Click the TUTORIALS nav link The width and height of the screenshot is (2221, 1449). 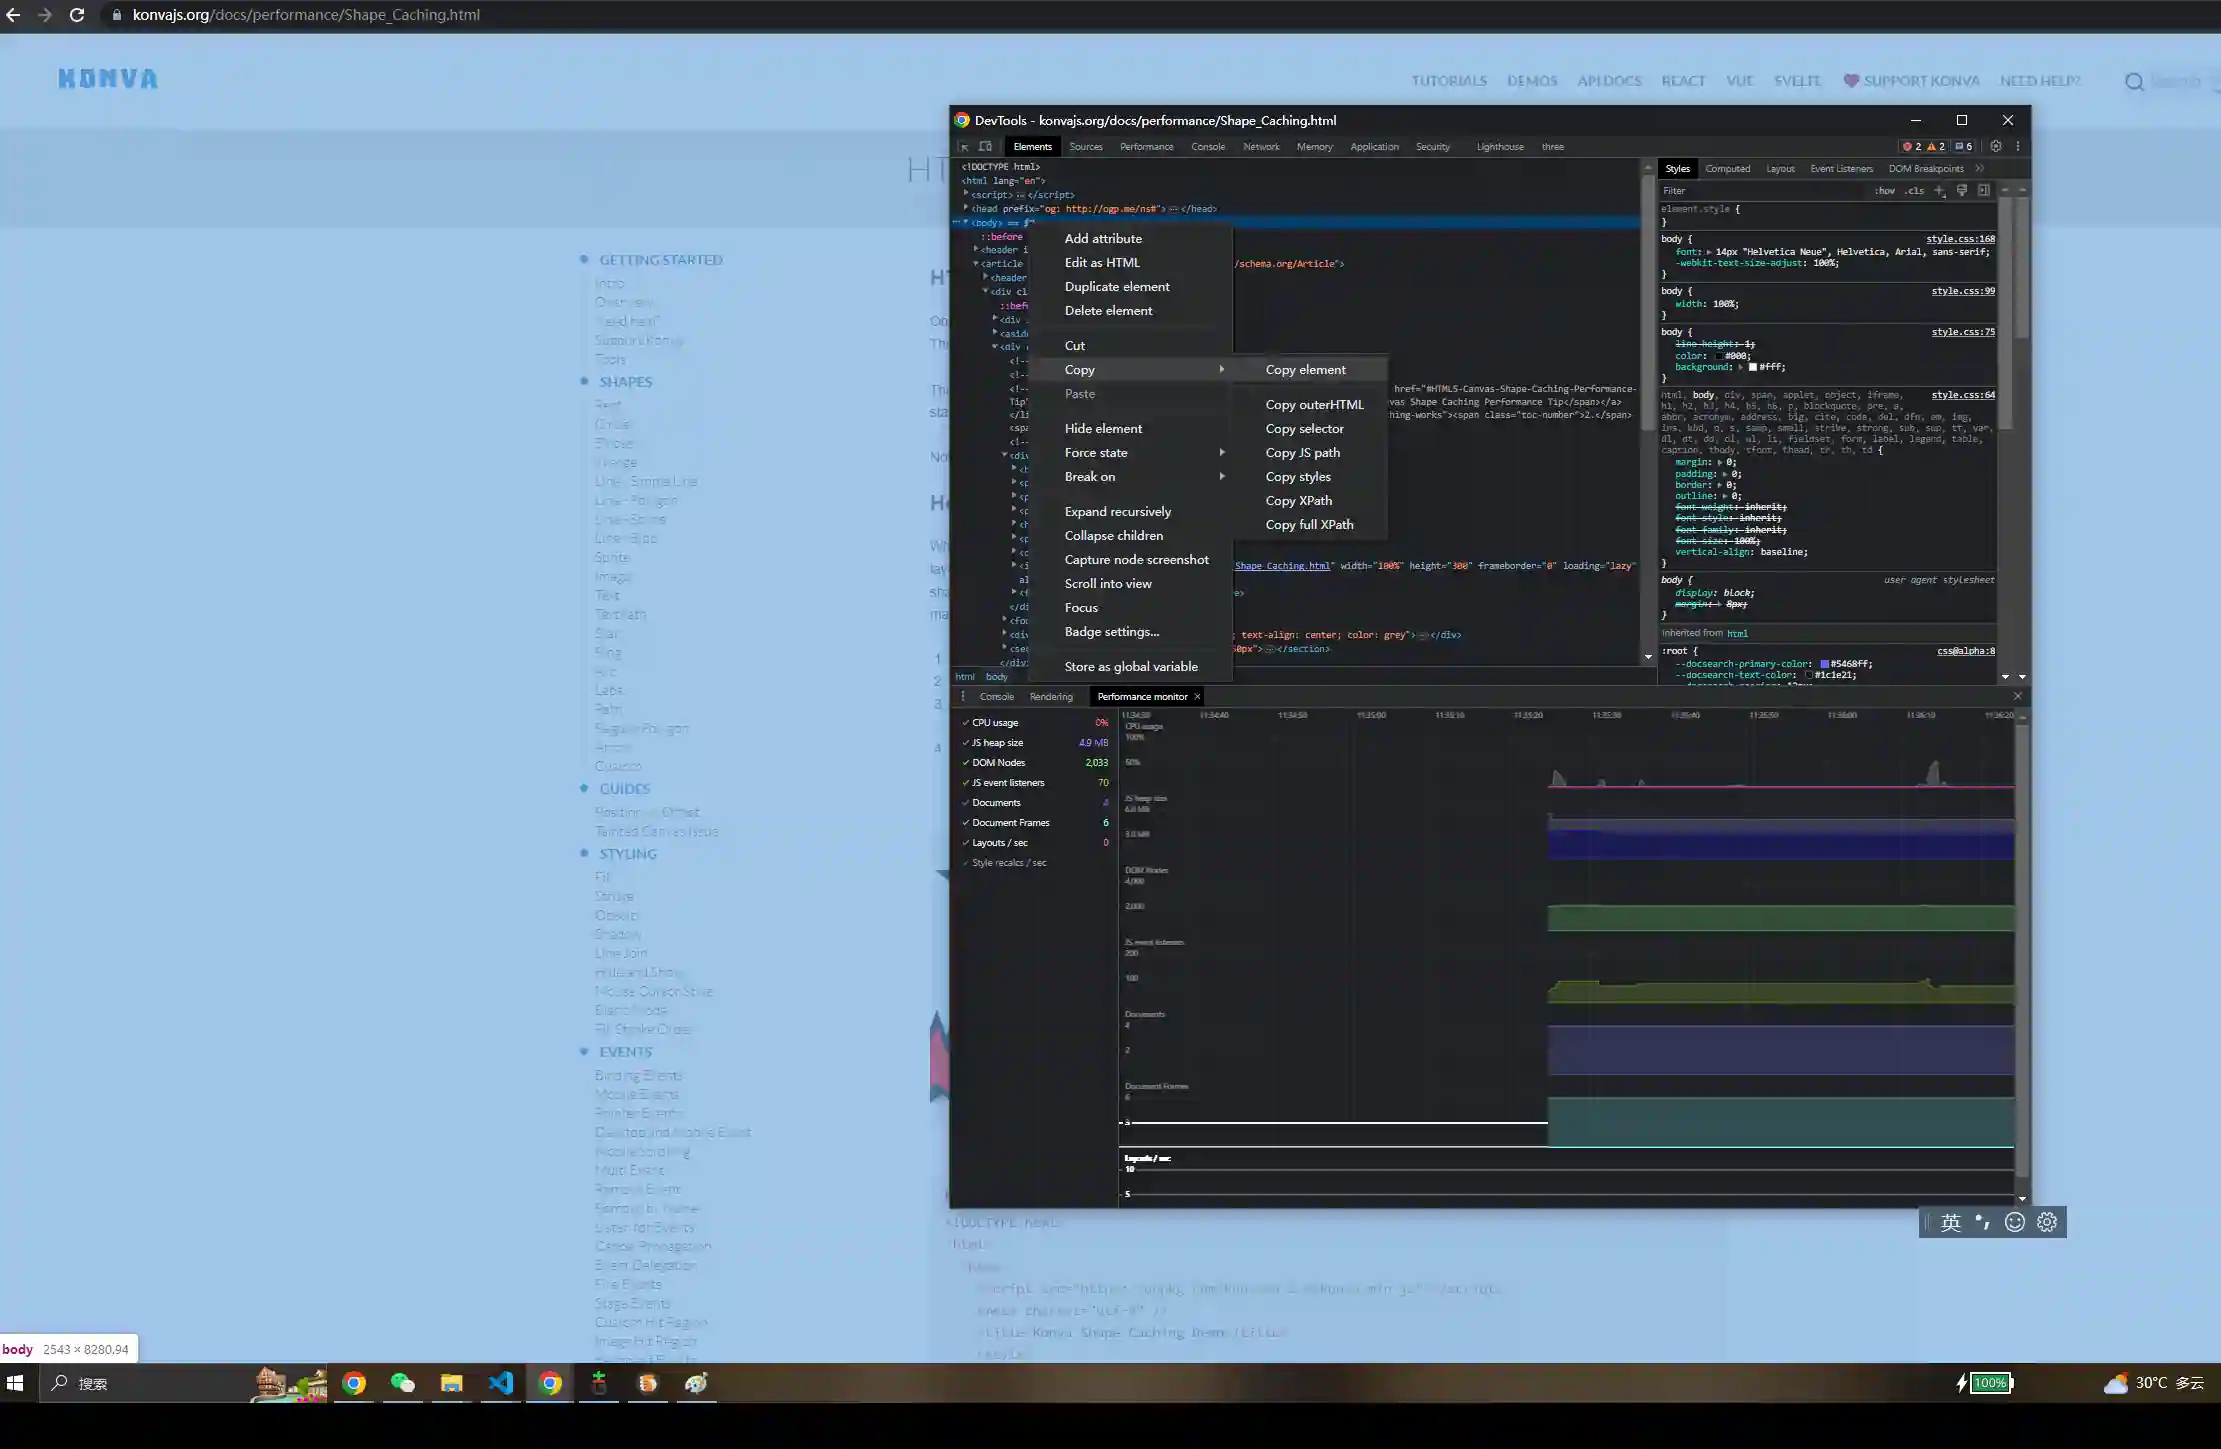coord(1449,81)
